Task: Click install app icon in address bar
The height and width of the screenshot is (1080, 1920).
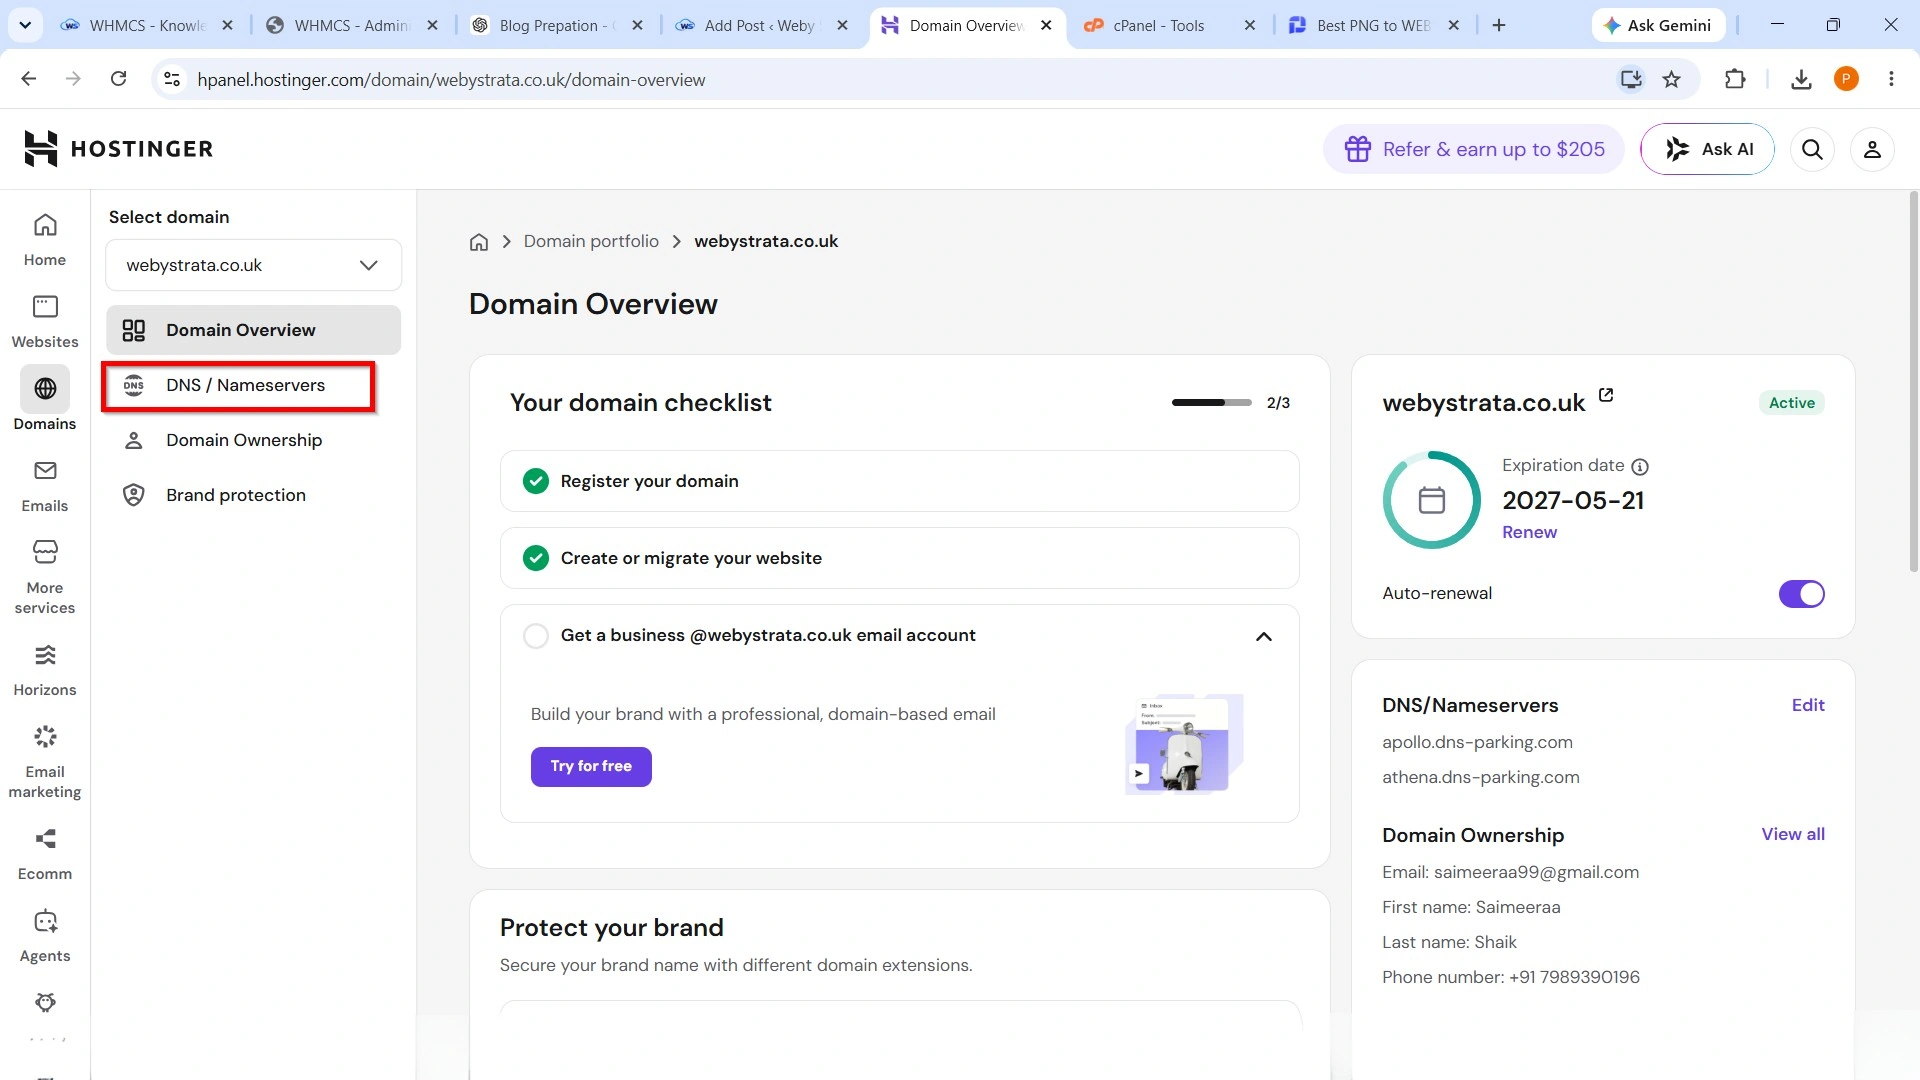Action: click(x=1631, y=79)
